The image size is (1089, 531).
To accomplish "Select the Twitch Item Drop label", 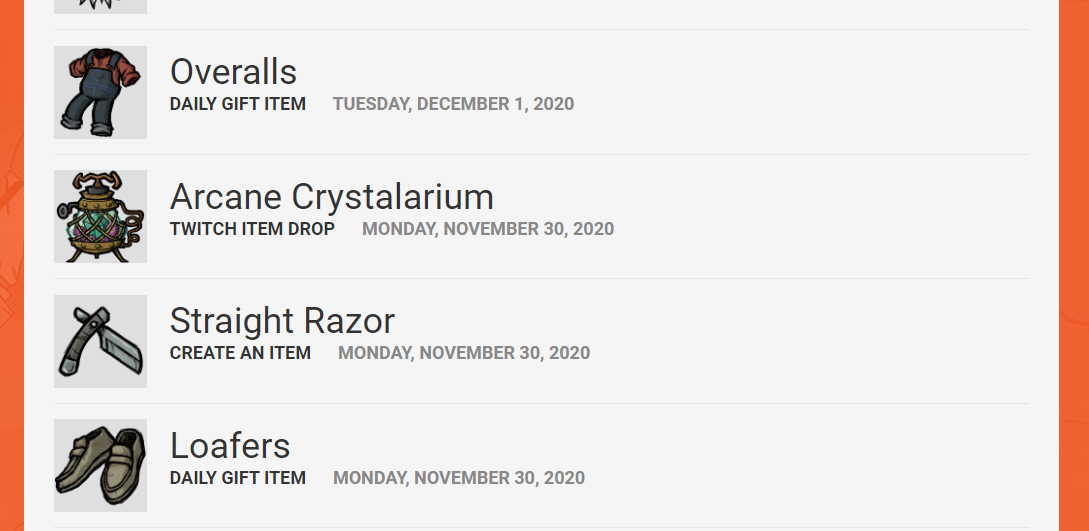I will (x=252, y=229).
